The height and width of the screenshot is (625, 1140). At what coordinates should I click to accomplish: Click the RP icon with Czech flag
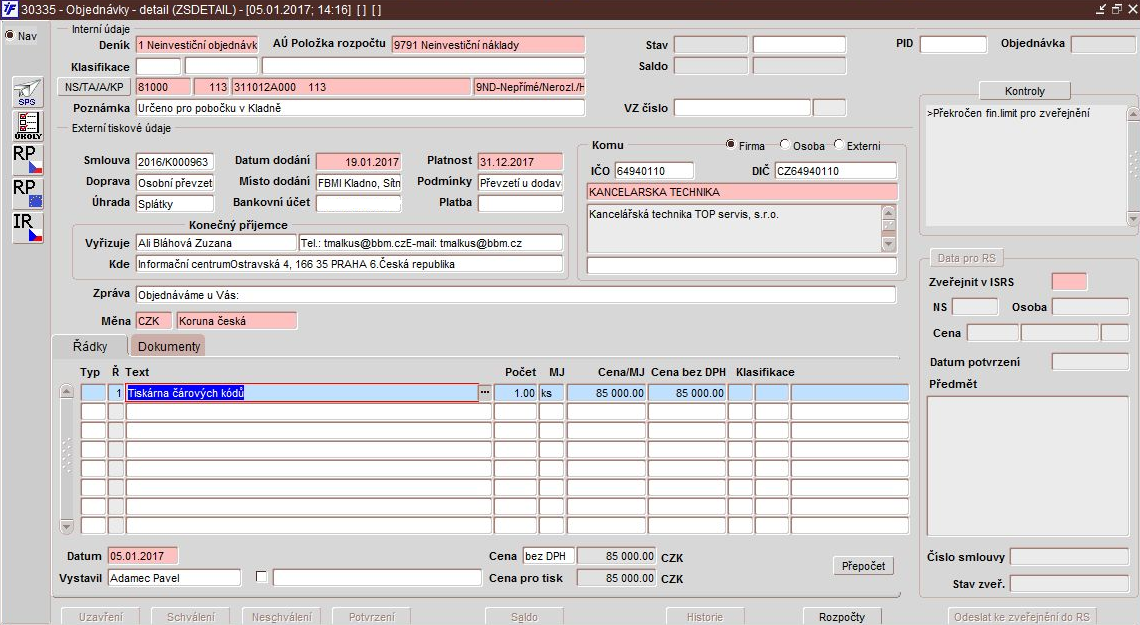coord(28,159)
